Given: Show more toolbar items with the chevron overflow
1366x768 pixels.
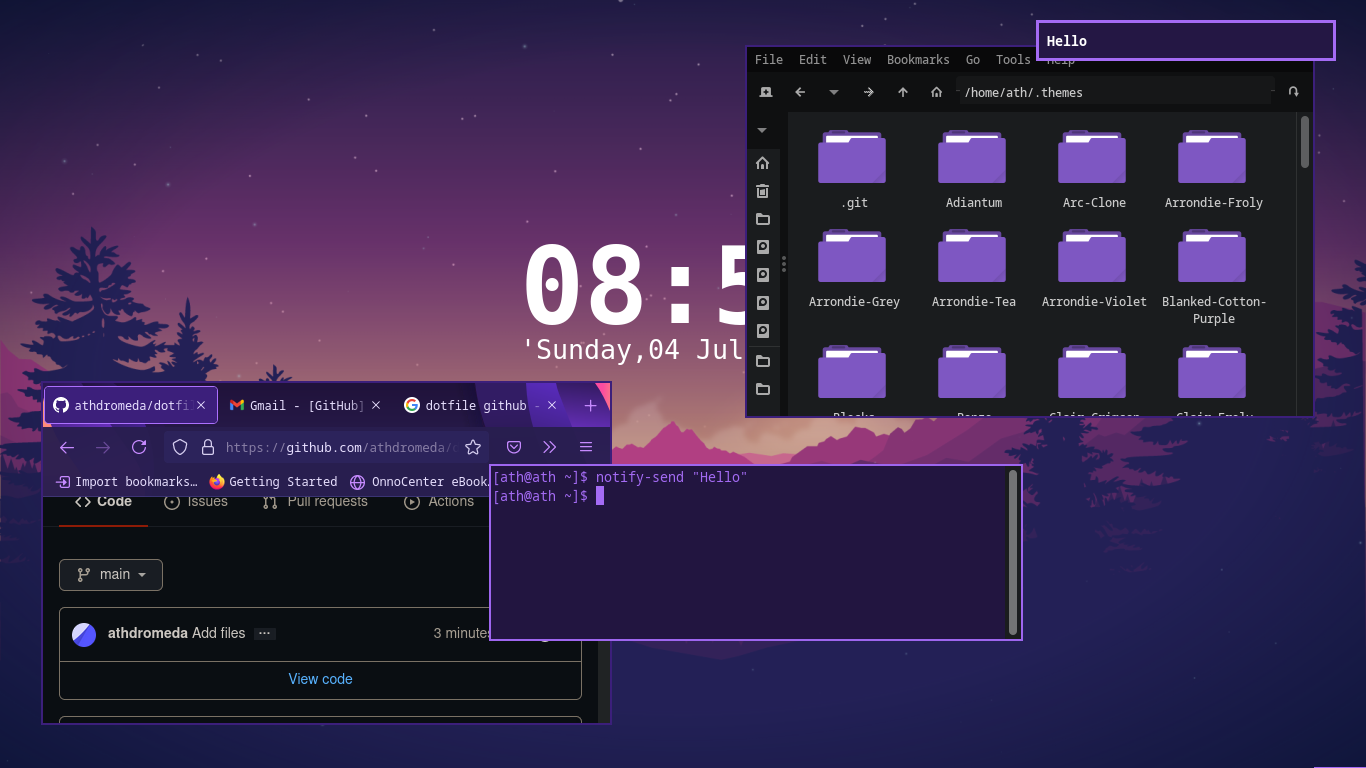Looking at the screenshot, I should [550, 447].
